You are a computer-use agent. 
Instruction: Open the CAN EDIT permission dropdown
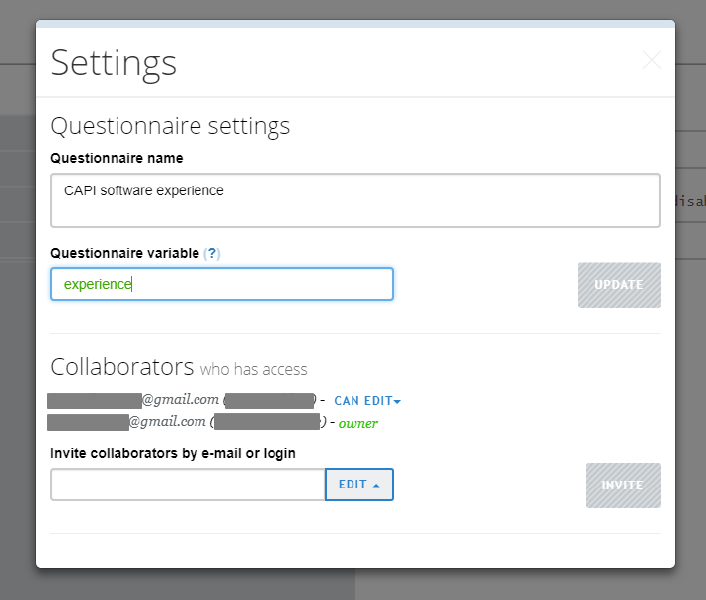[367, 401]
